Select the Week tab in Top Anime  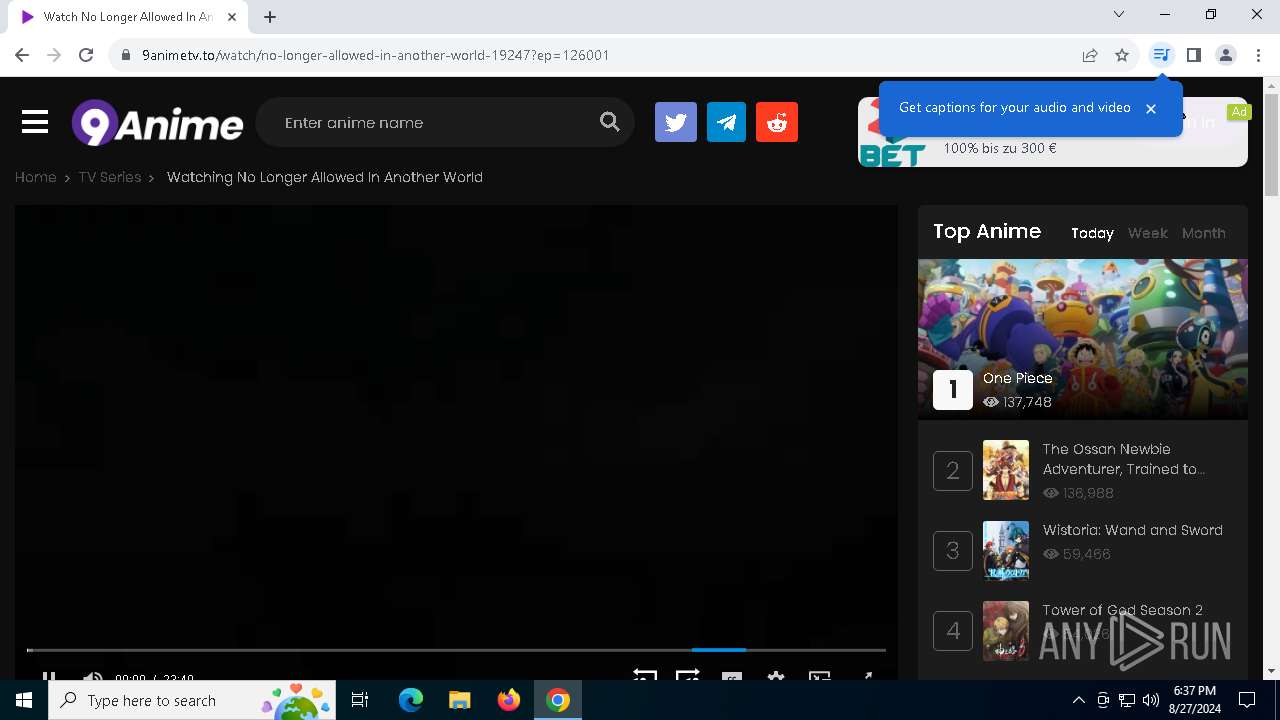pyautogui.click(x=1147, y=233)
